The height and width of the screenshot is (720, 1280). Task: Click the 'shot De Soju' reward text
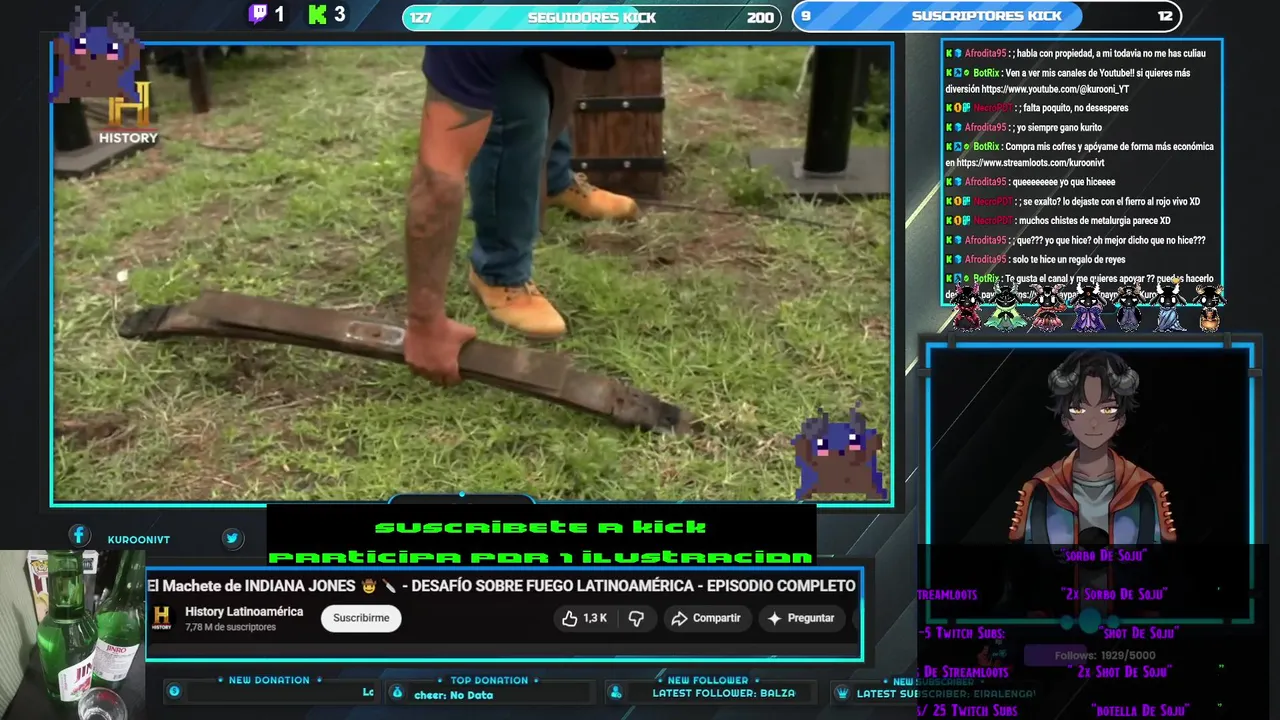[x=1140, y=633]
